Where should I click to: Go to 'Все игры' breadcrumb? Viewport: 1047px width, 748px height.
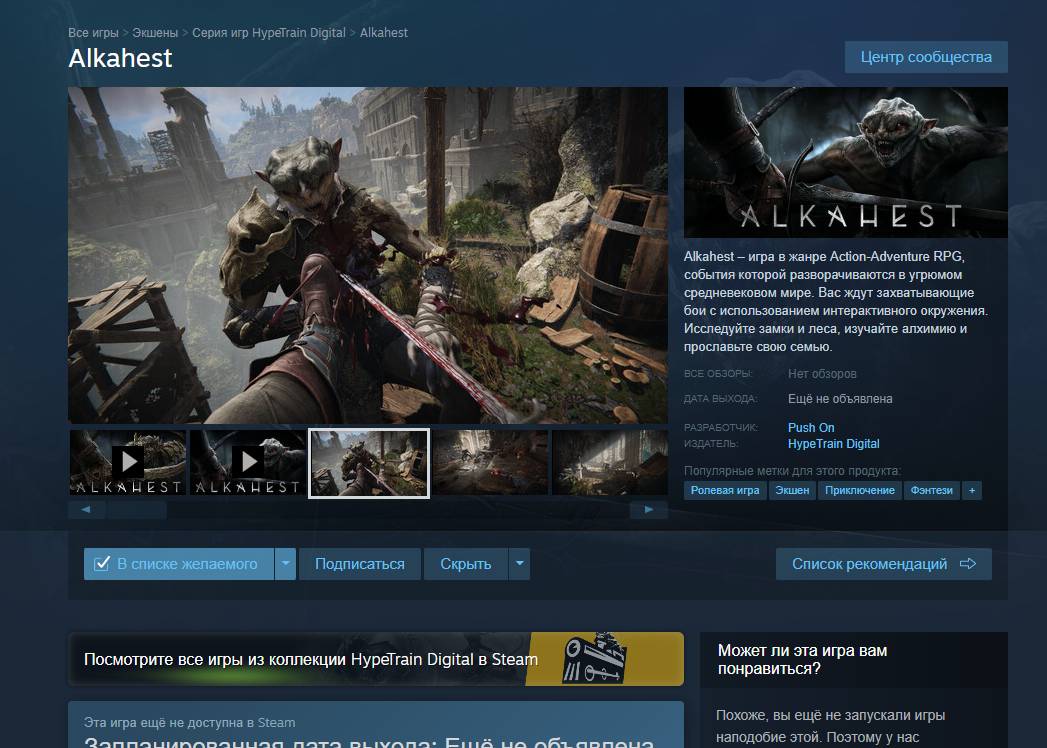tap(93, 33)
